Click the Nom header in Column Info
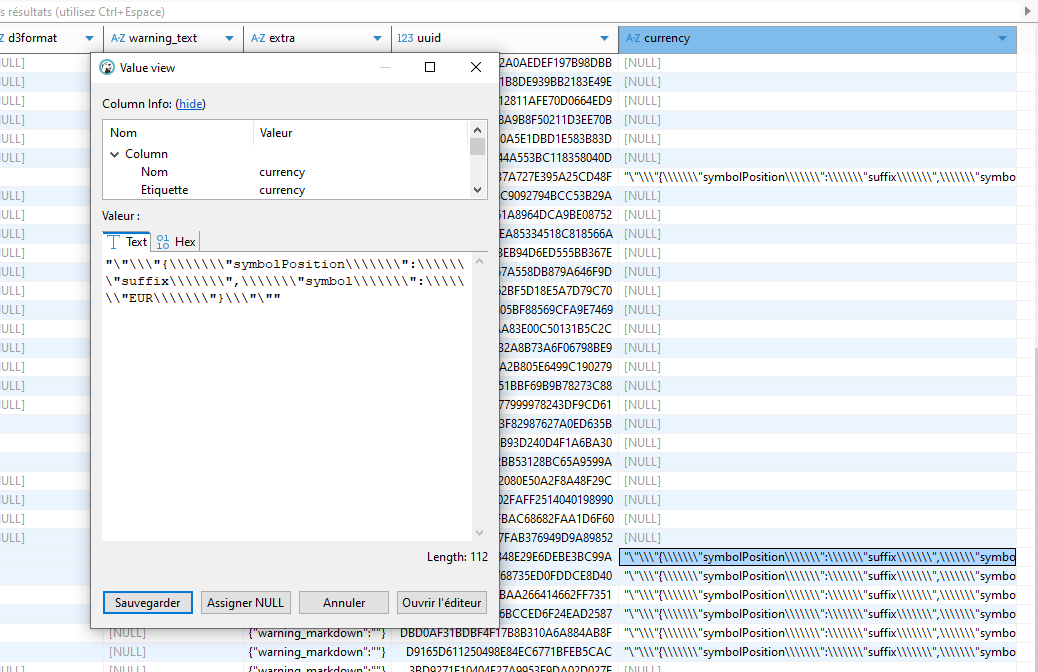1038x672 pixels. [123, 133]
